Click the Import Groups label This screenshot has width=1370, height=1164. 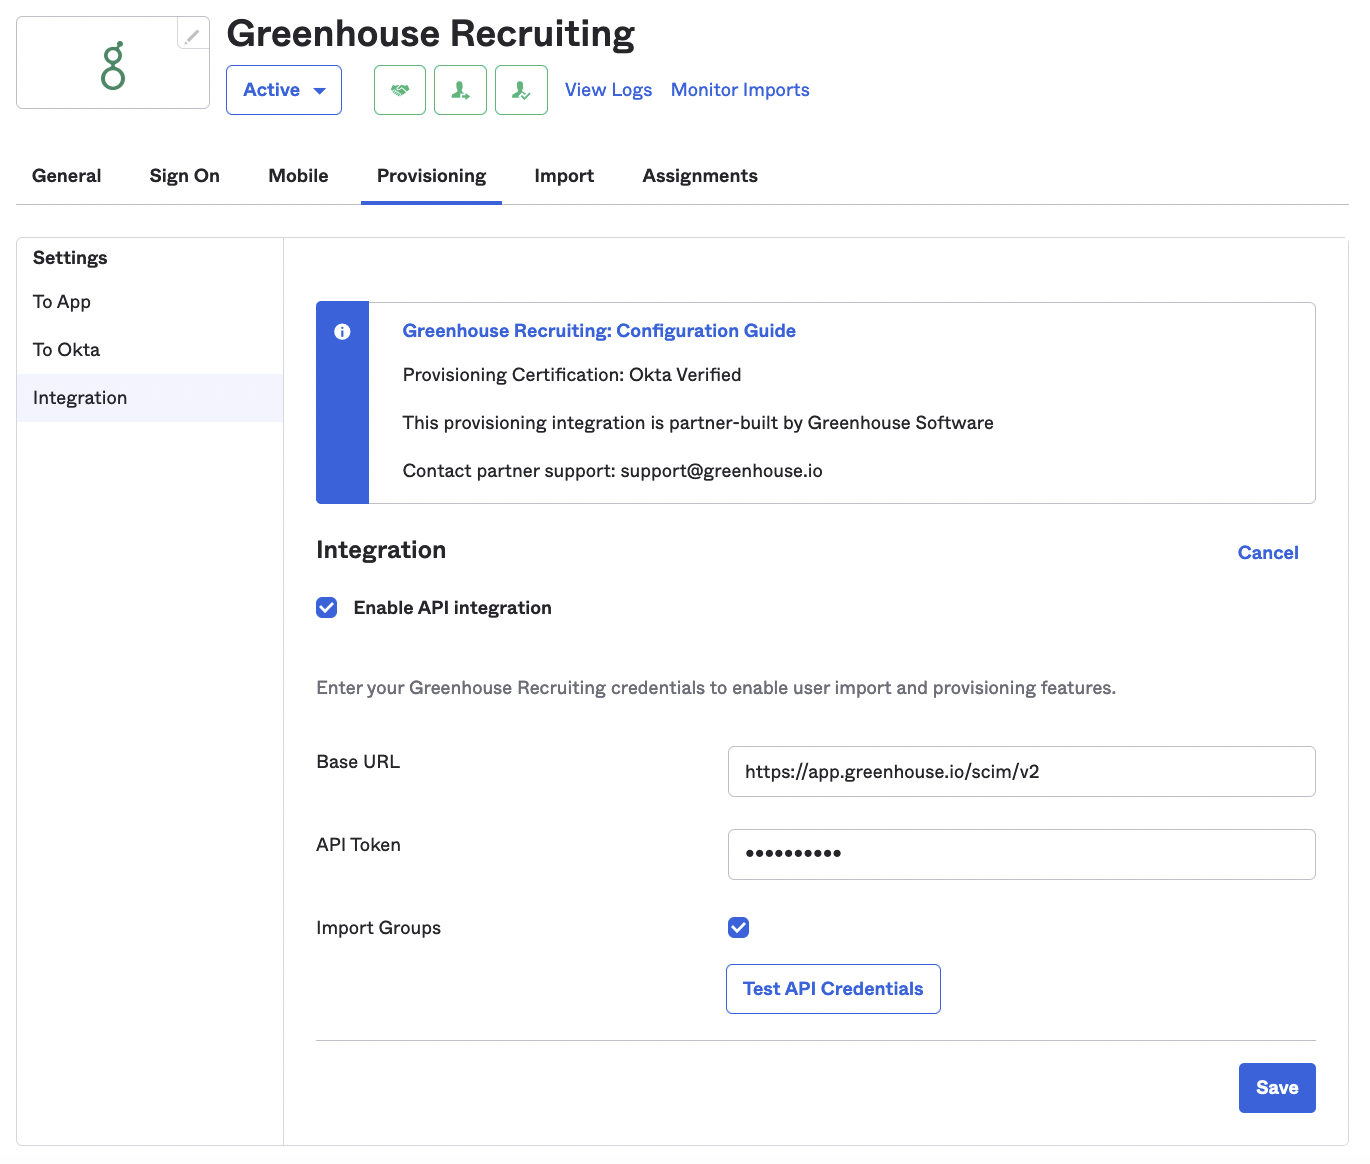pos(378,928)
